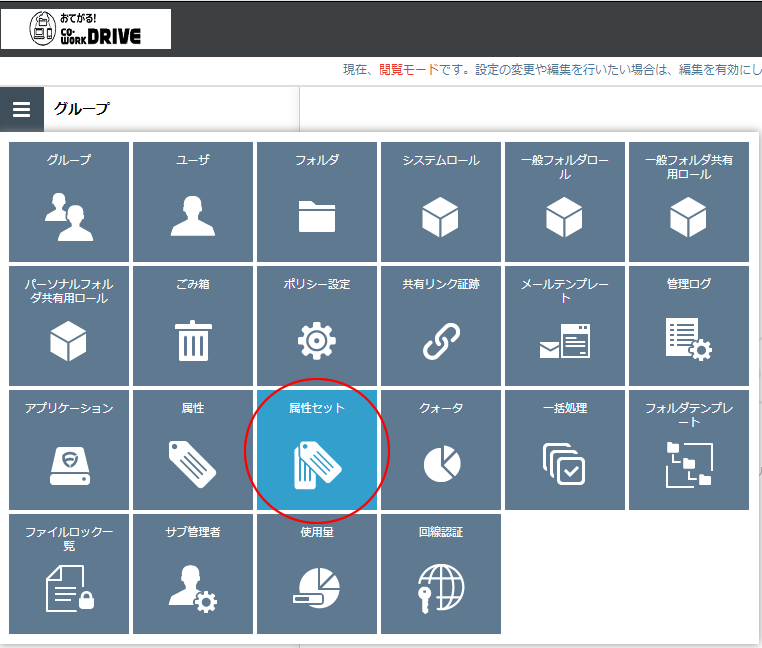Open the 一般フォルダロール tile
The width and height of the screenshot is (762, 648).
coord(565,202)
